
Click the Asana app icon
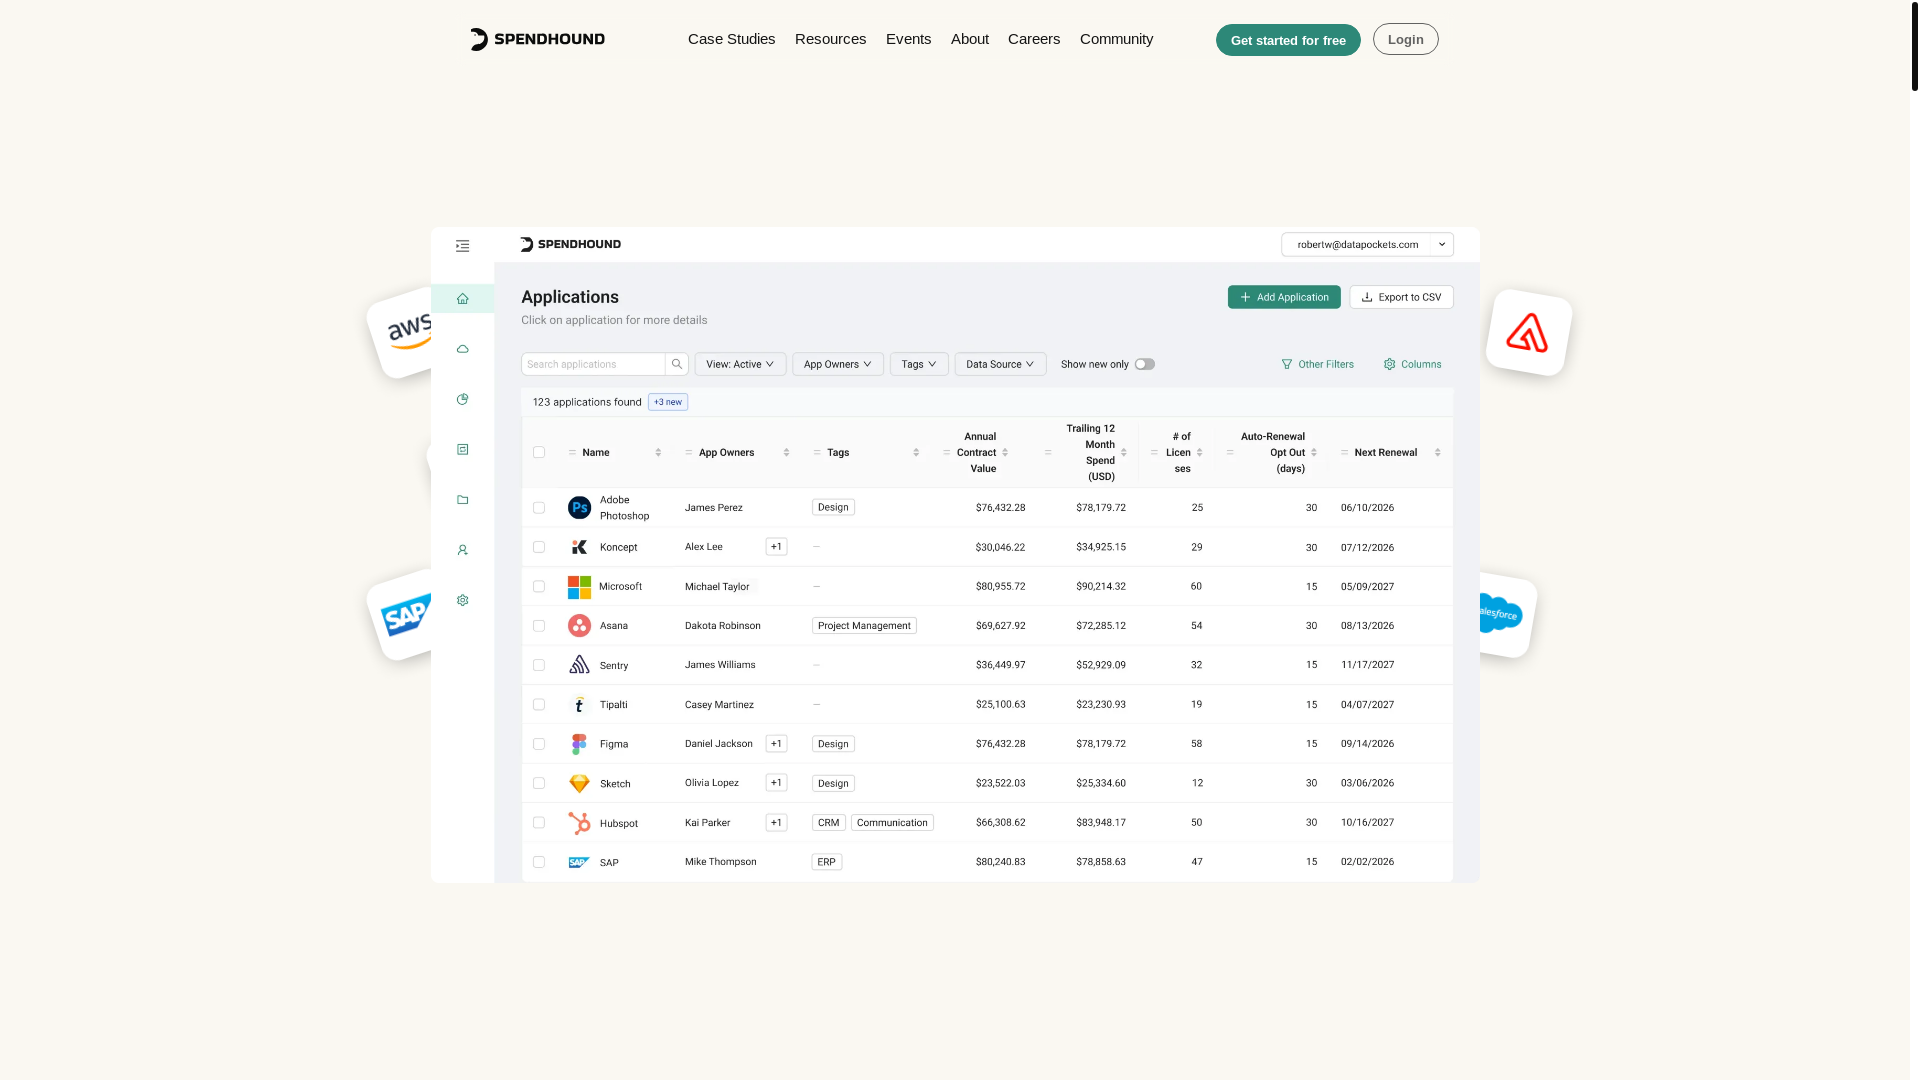579,626
